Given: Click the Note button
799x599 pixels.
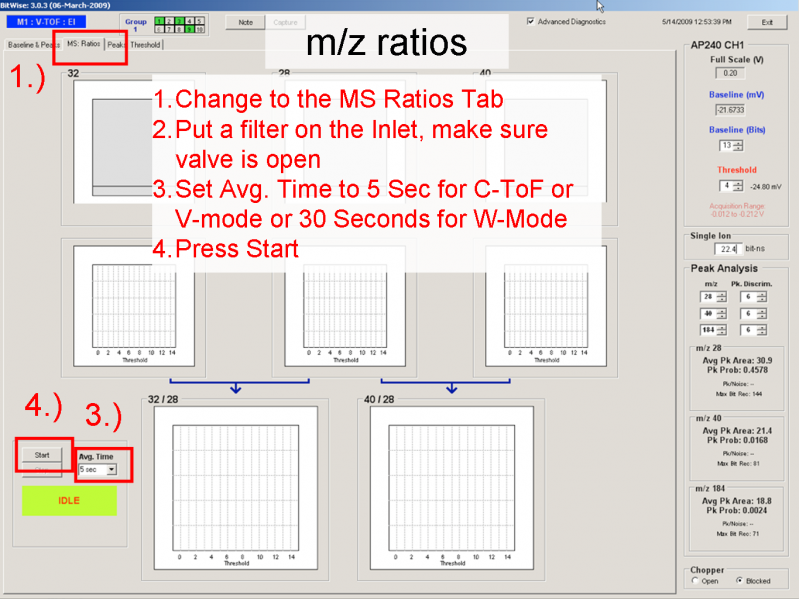Looking at the screenshot, I should coord(245,21).
